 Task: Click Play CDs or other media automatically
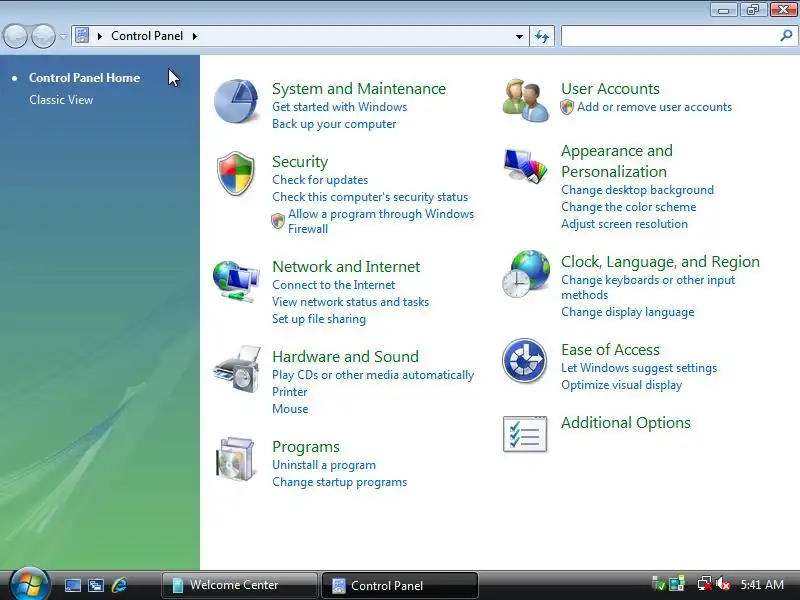pyautogui.click(x=373, y=375)
